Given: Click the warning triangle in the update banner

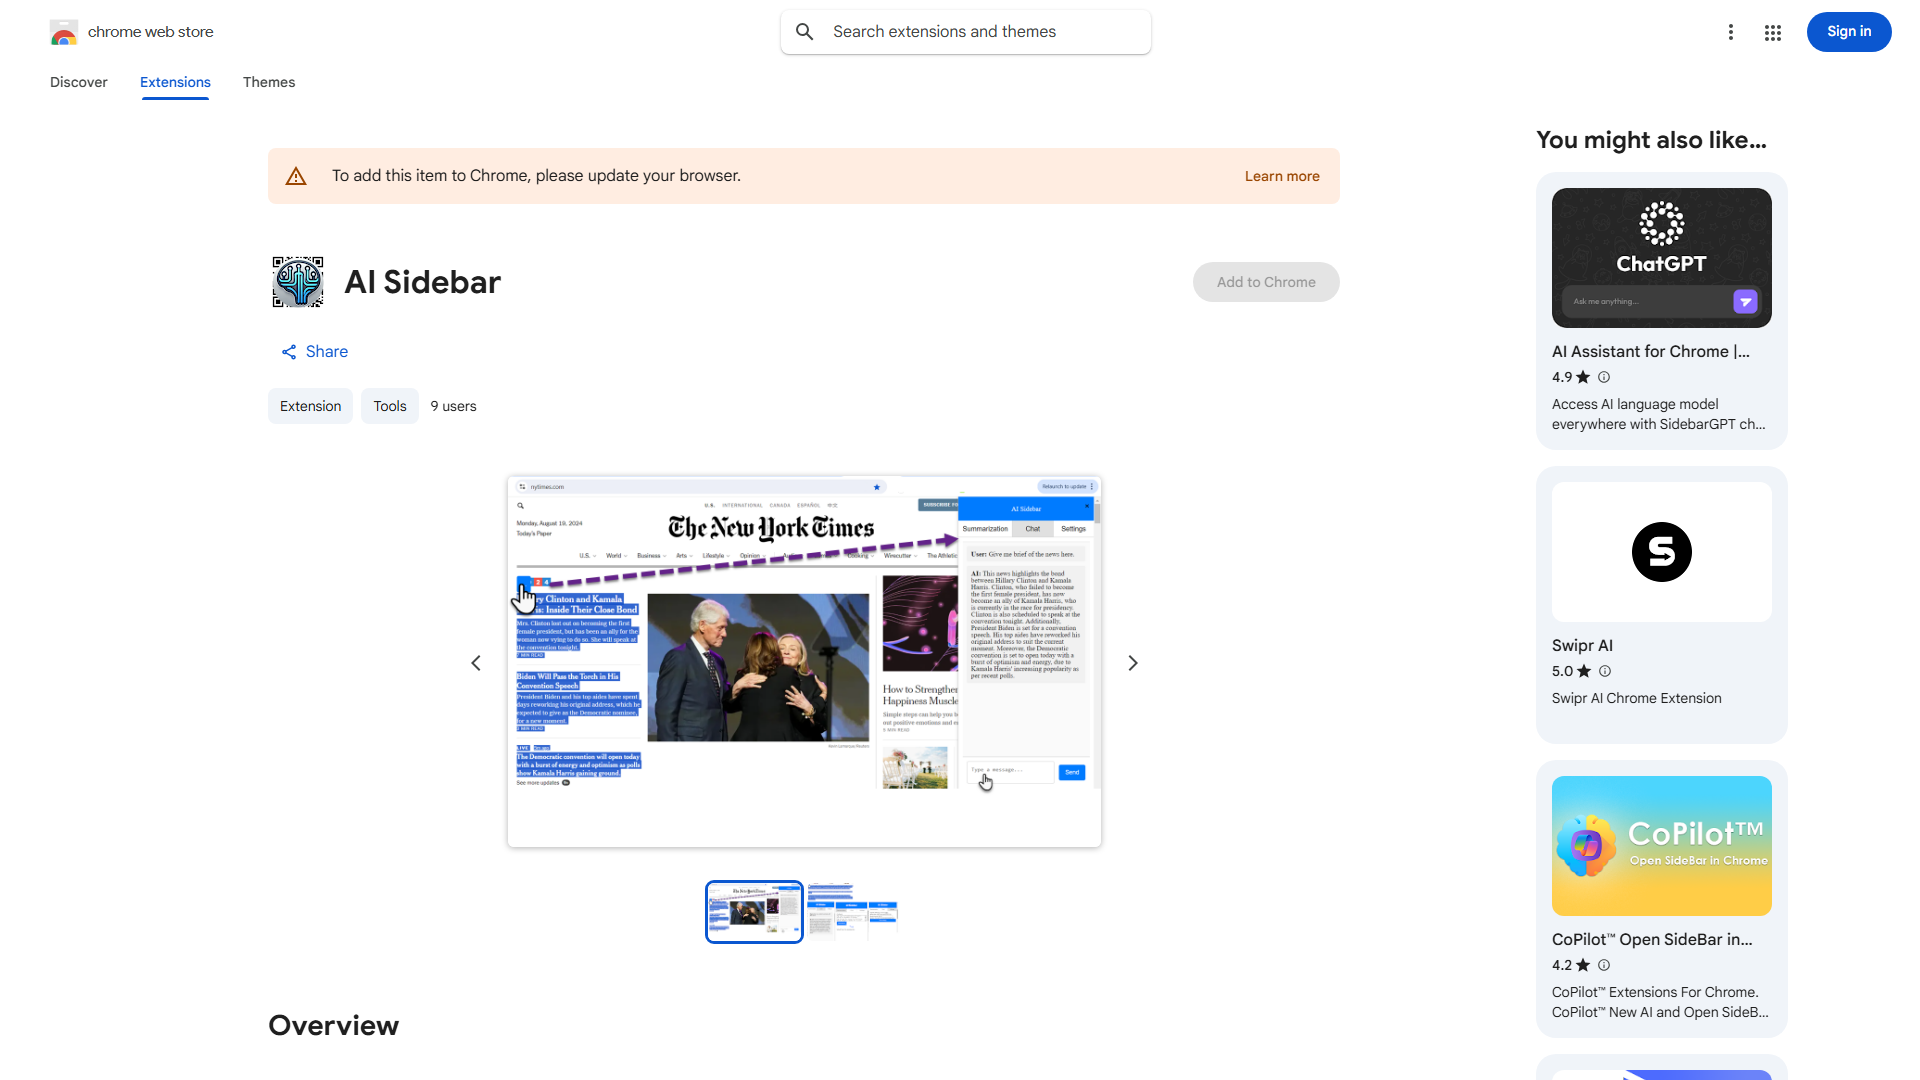Looking at the screenshot, I should [x=296, y=175].
